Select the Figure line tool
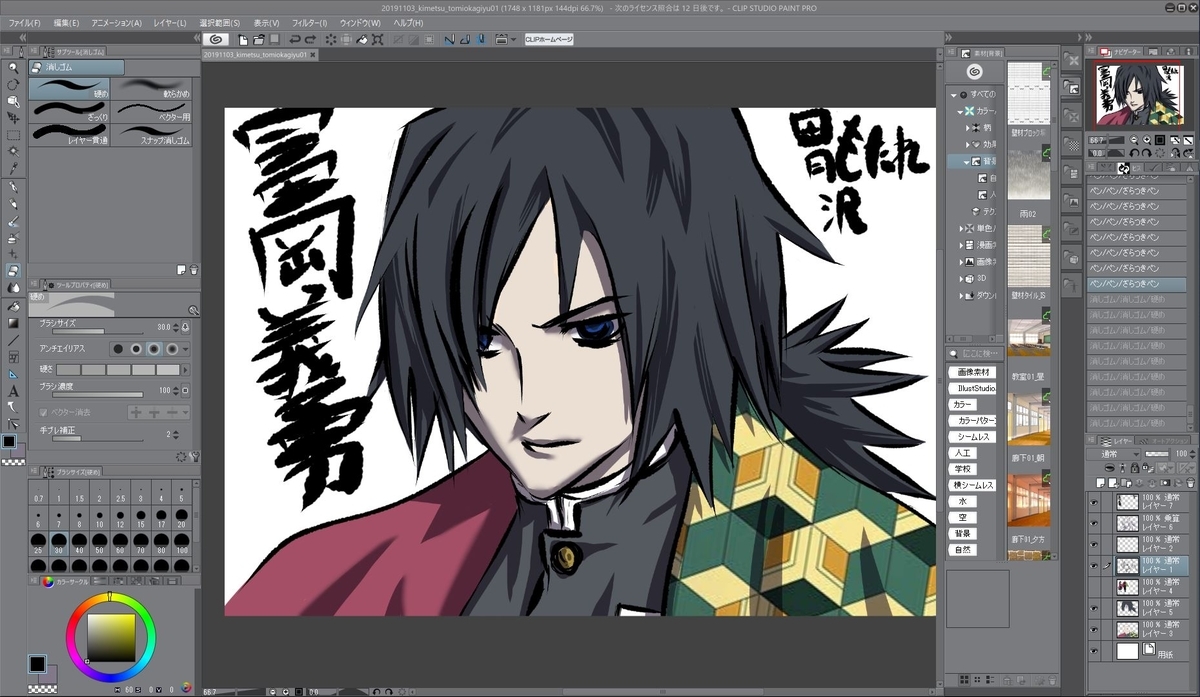This screenshot has height=697, width=1200. 13,340
